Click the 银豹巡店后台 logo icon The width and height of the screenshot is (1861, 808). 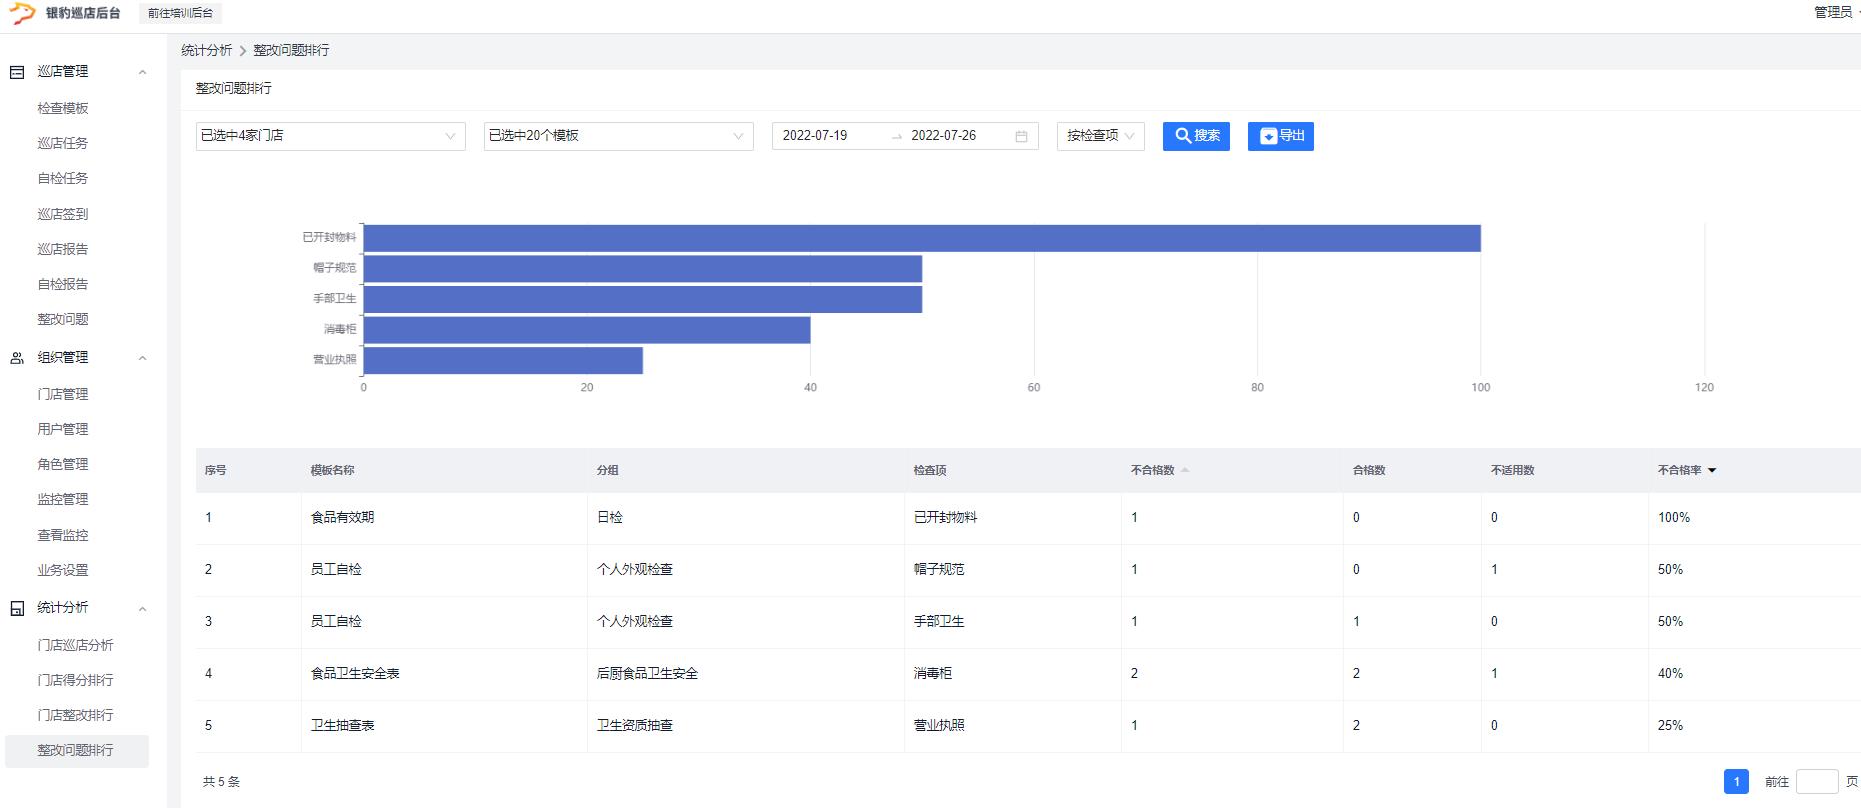(22, 13)
